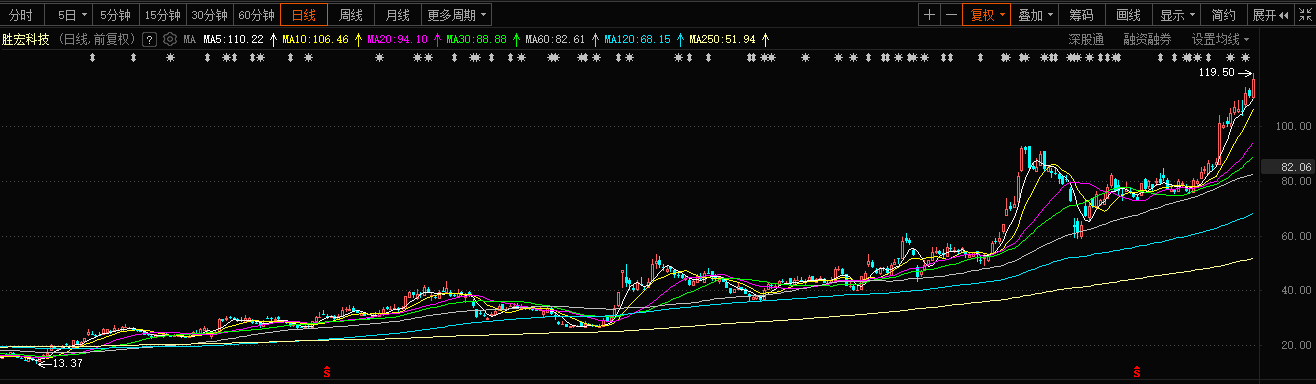Toggle the 简约 simple view mode

[x=1223, y=15]
